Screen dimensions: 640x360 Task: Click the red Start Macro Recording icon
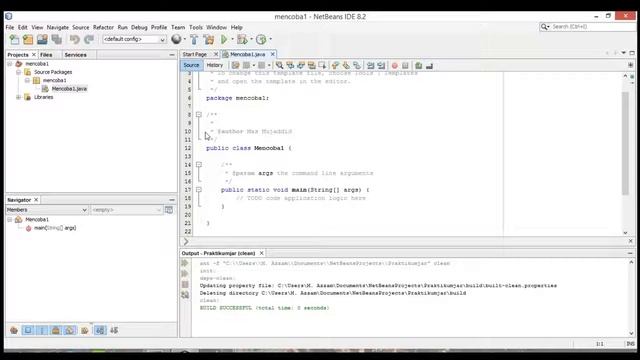(395, 66)
